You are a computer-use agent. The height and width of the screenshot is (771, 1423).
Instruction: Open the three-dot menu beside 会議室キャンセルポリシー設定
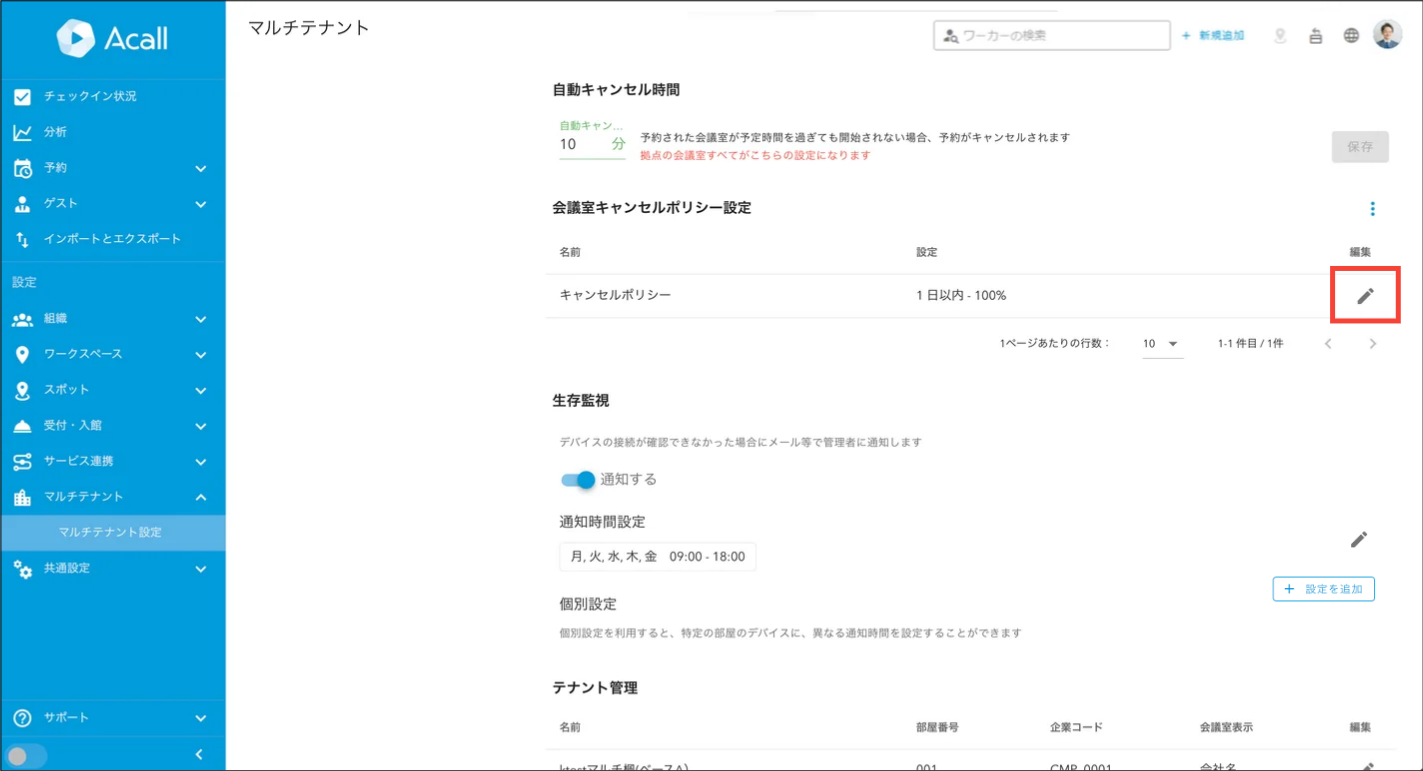pyautogui.click(x=1373, y=209)
